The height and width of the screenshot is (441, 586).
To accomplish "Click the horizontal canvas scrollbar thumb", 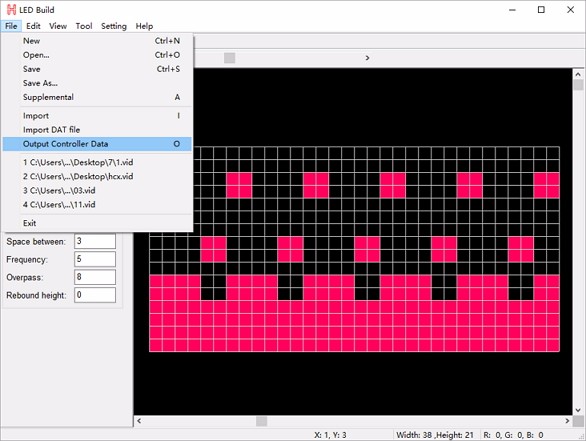I will click(262, 421).
